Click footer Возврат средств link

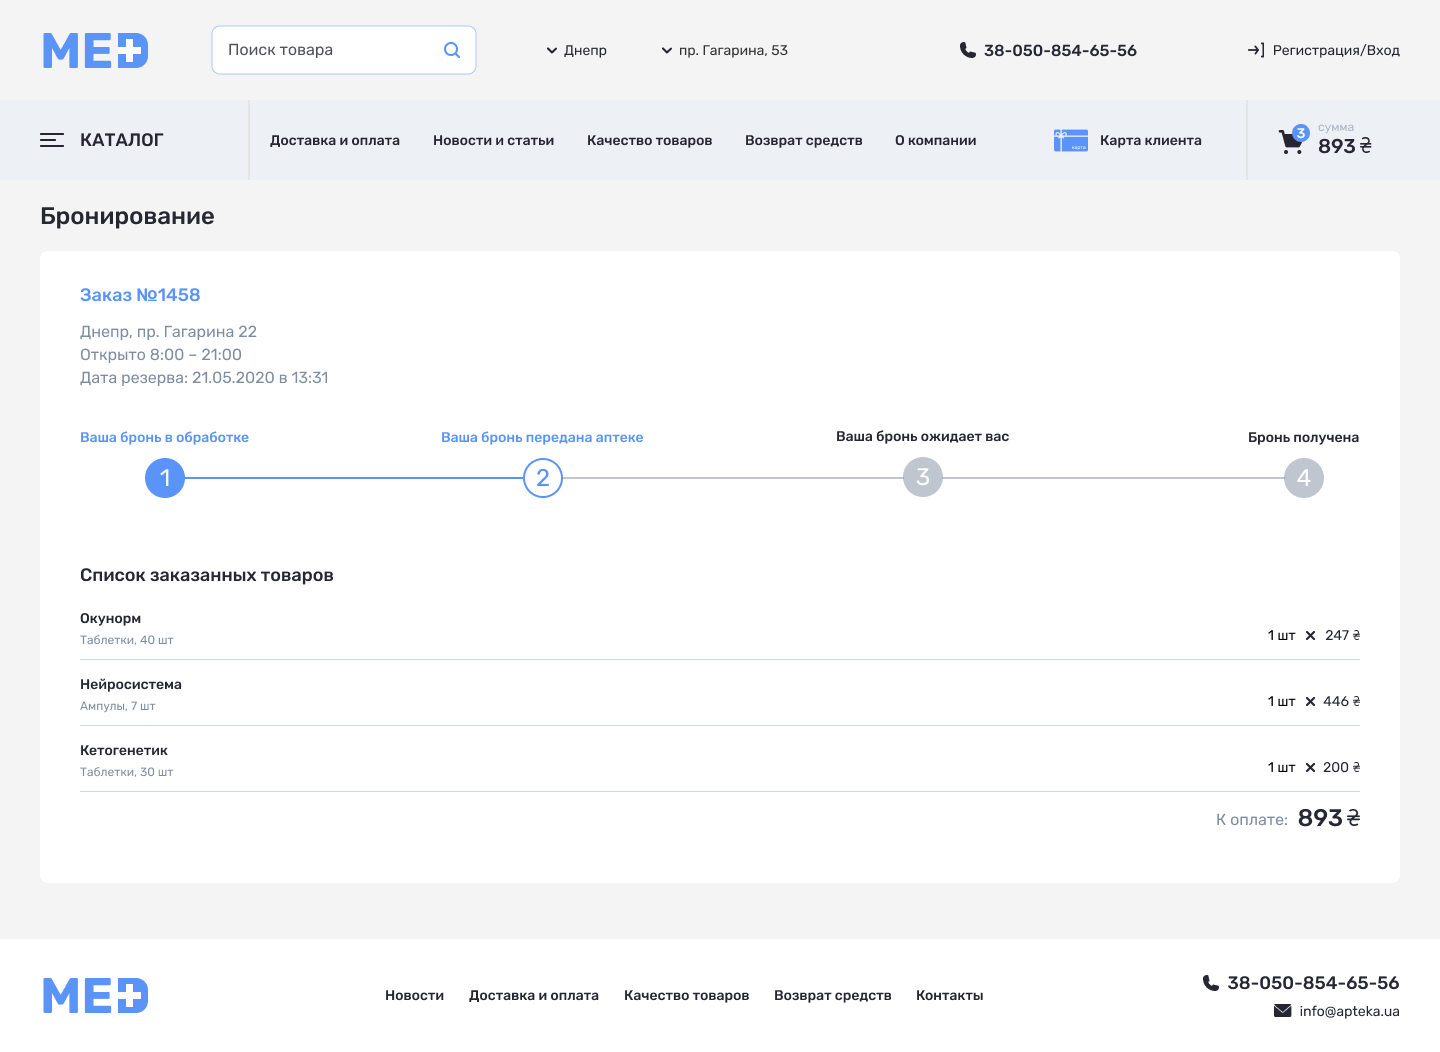[x=833, y=995]
